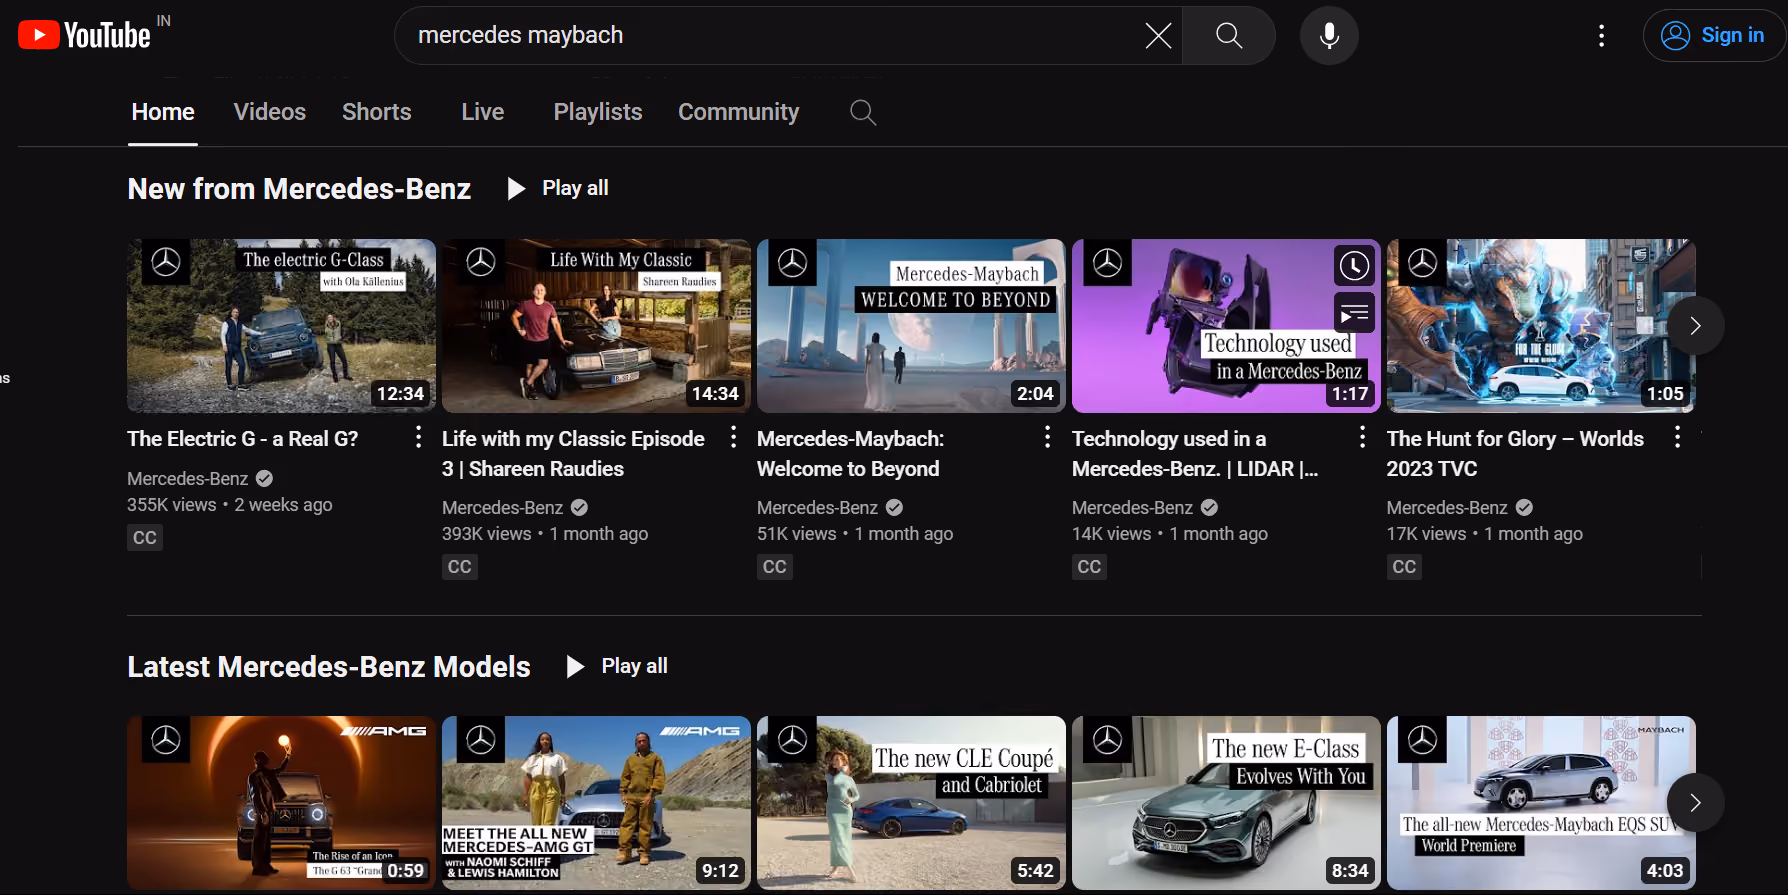
Task: Open Life With My Classic thumbnail
Action: [596, 326]
